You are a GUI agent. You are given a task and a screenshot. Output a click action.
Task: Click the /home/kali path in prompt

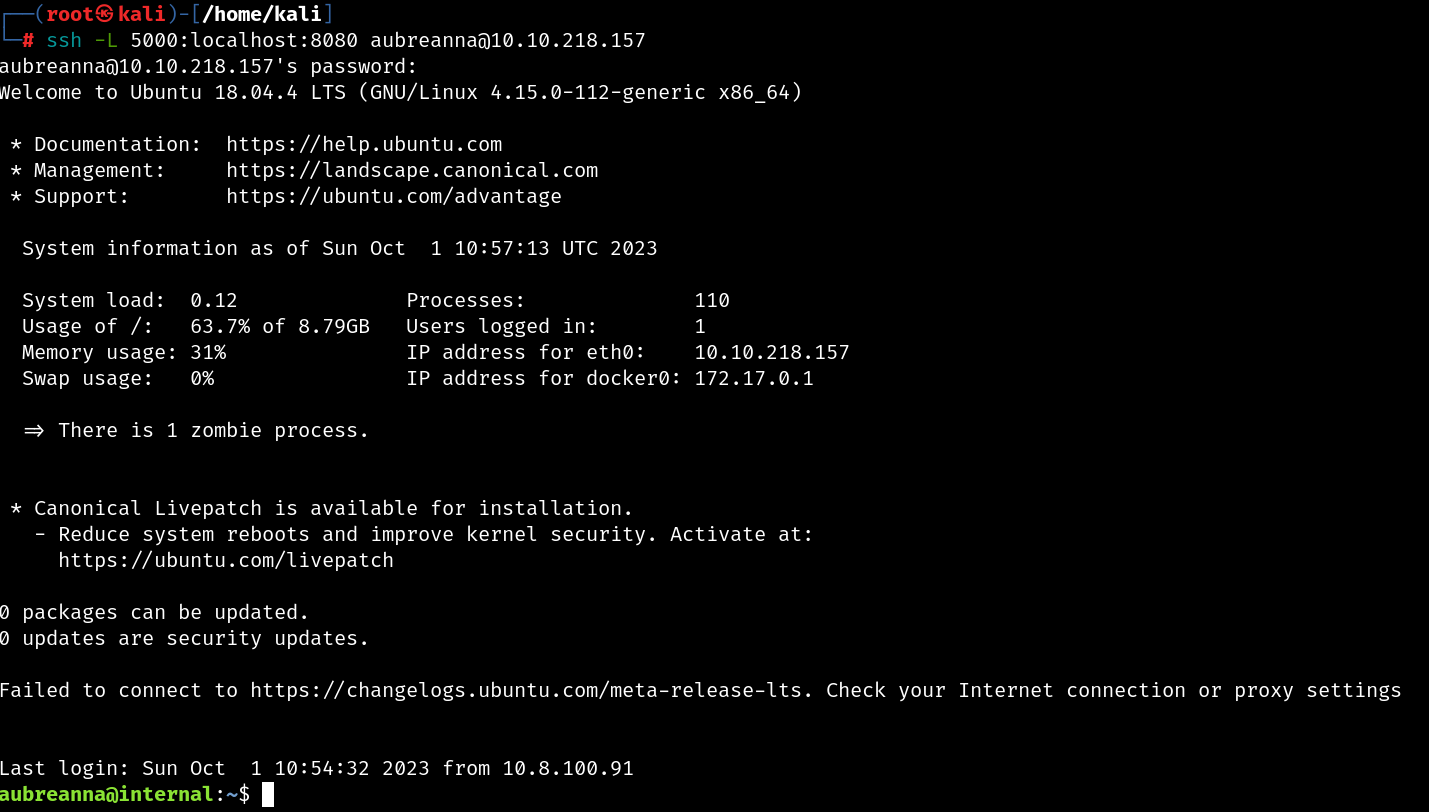pyautogui.click(x=262, y=15)
